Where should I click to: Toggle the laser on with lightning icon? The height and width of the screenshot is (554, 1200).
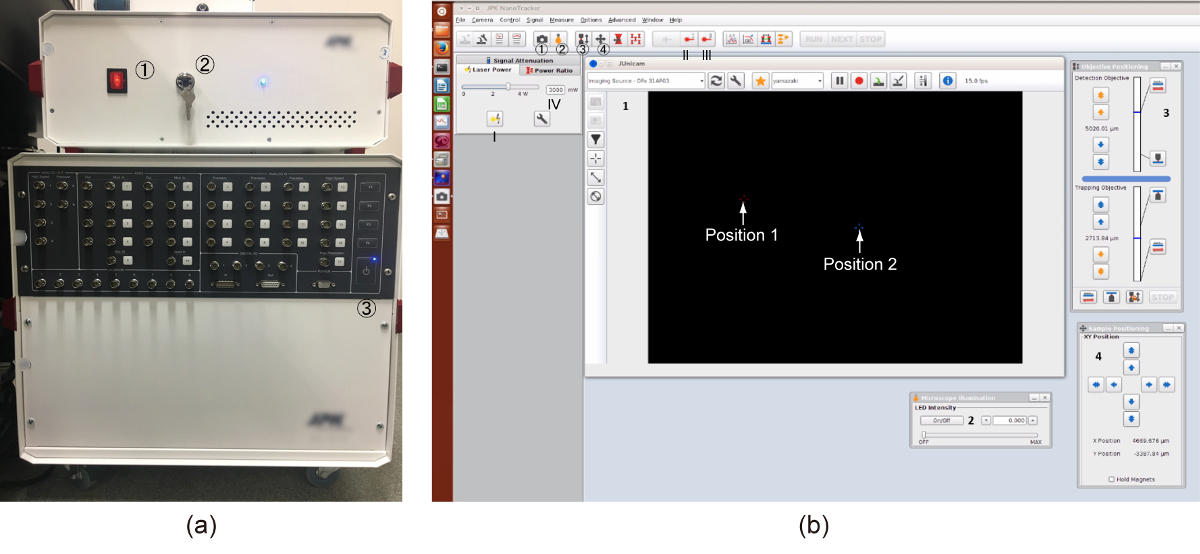click(x=496, y=119)
